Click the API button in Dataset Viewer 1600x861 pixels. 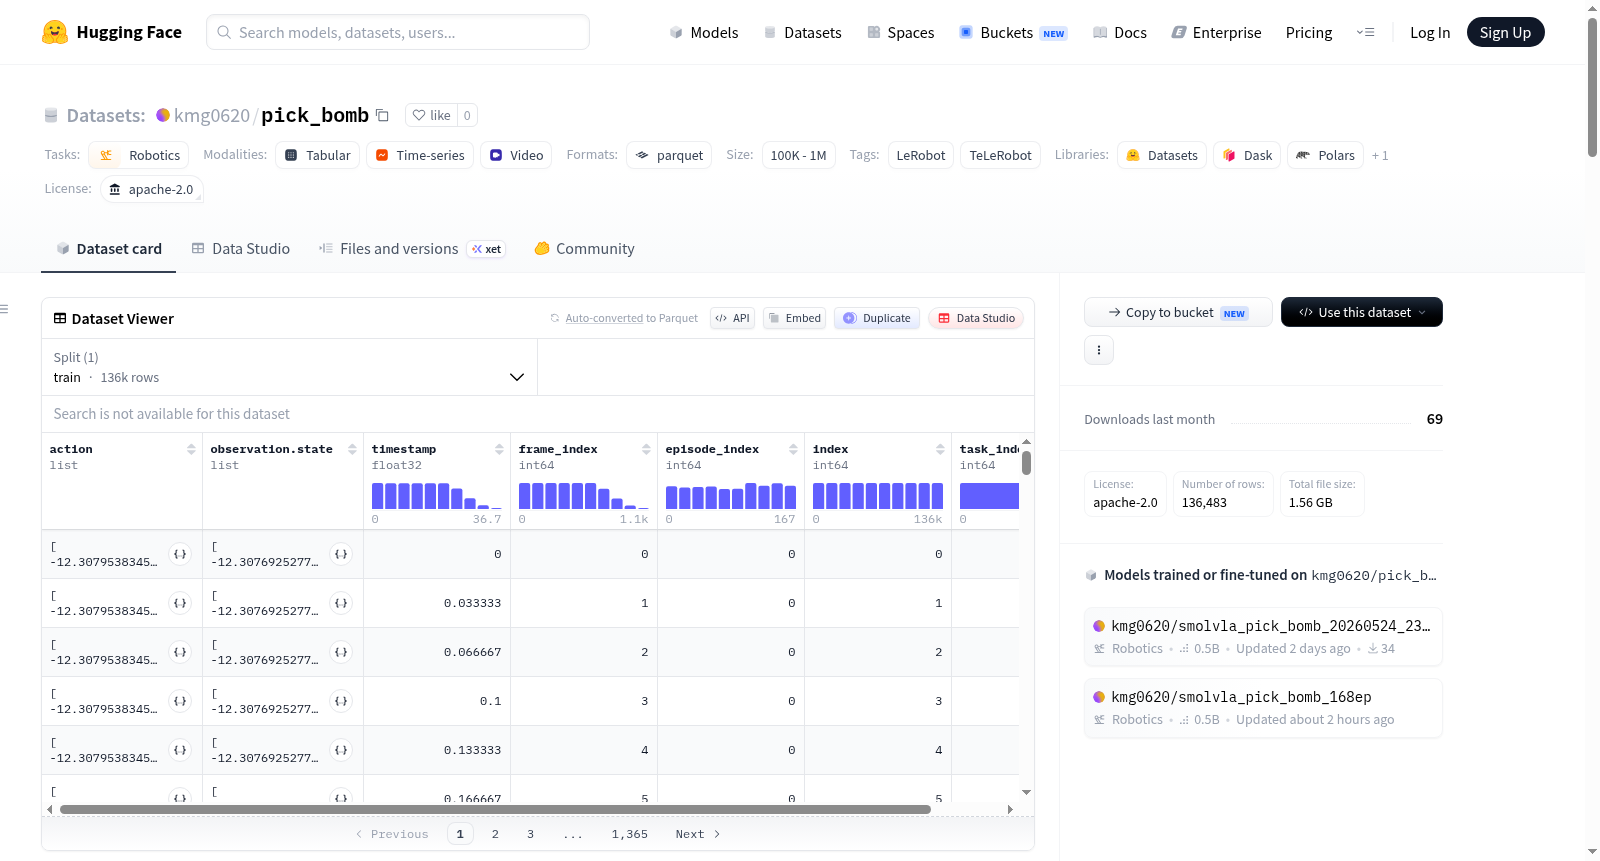pyautogui.click(x=732, y=318)
